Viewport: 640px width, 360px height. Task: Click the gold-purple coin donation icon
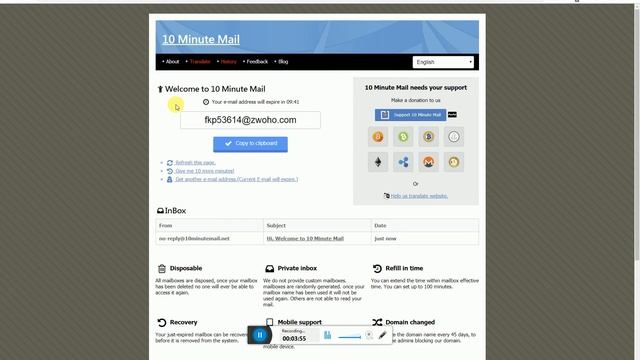pyautogui.click(x=429, y=137)
